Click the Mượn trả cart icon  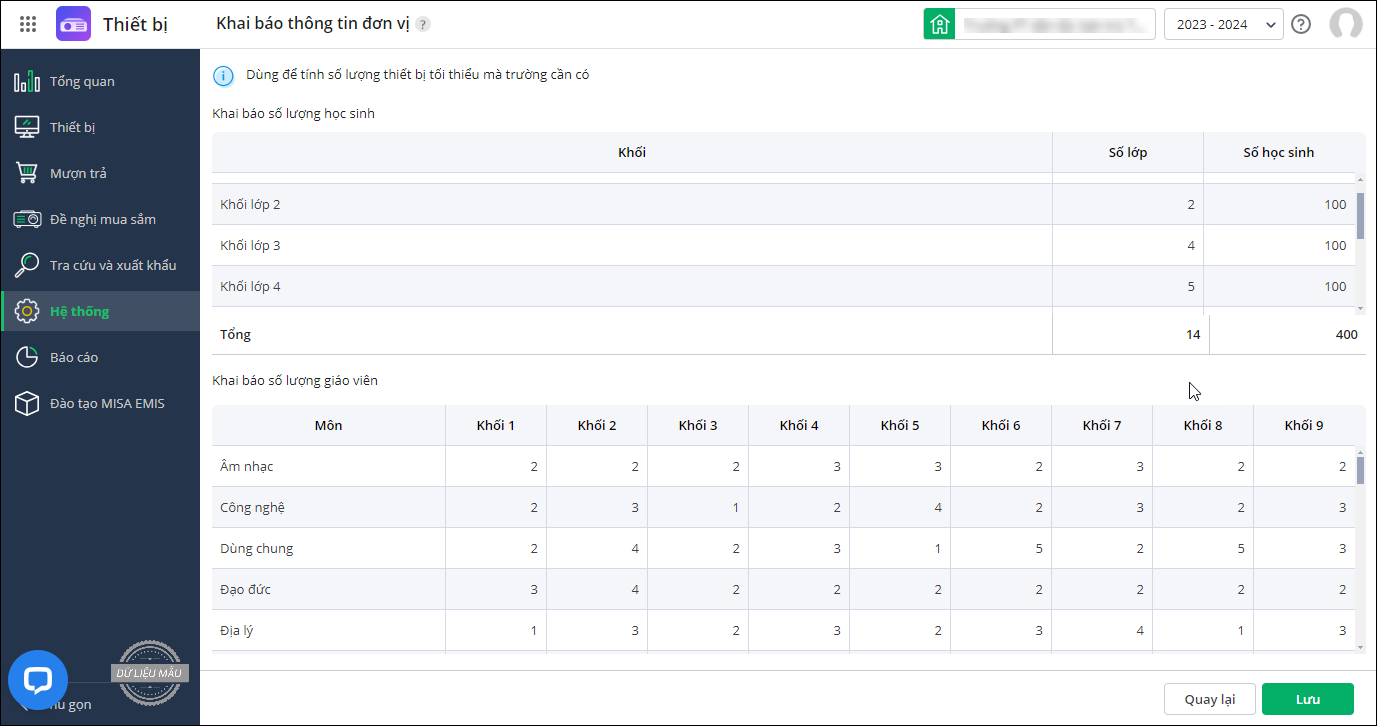click(x=27, y=173)
